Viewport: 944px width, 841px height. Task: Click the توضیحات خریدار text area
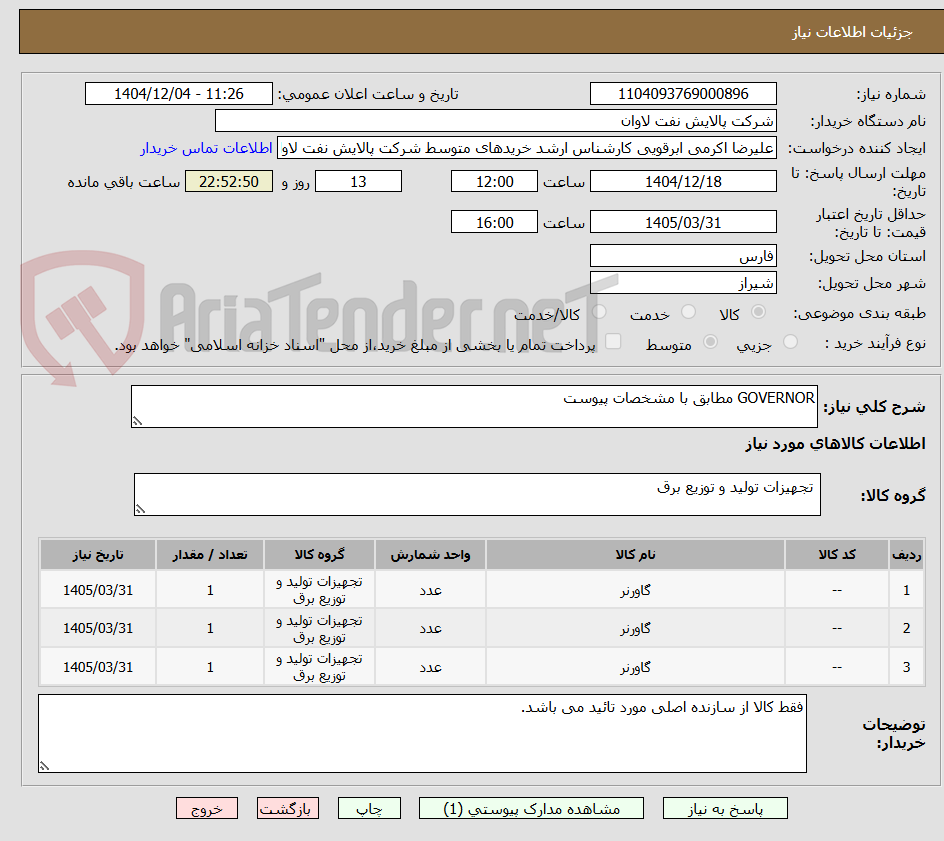[x=423, y=733]
